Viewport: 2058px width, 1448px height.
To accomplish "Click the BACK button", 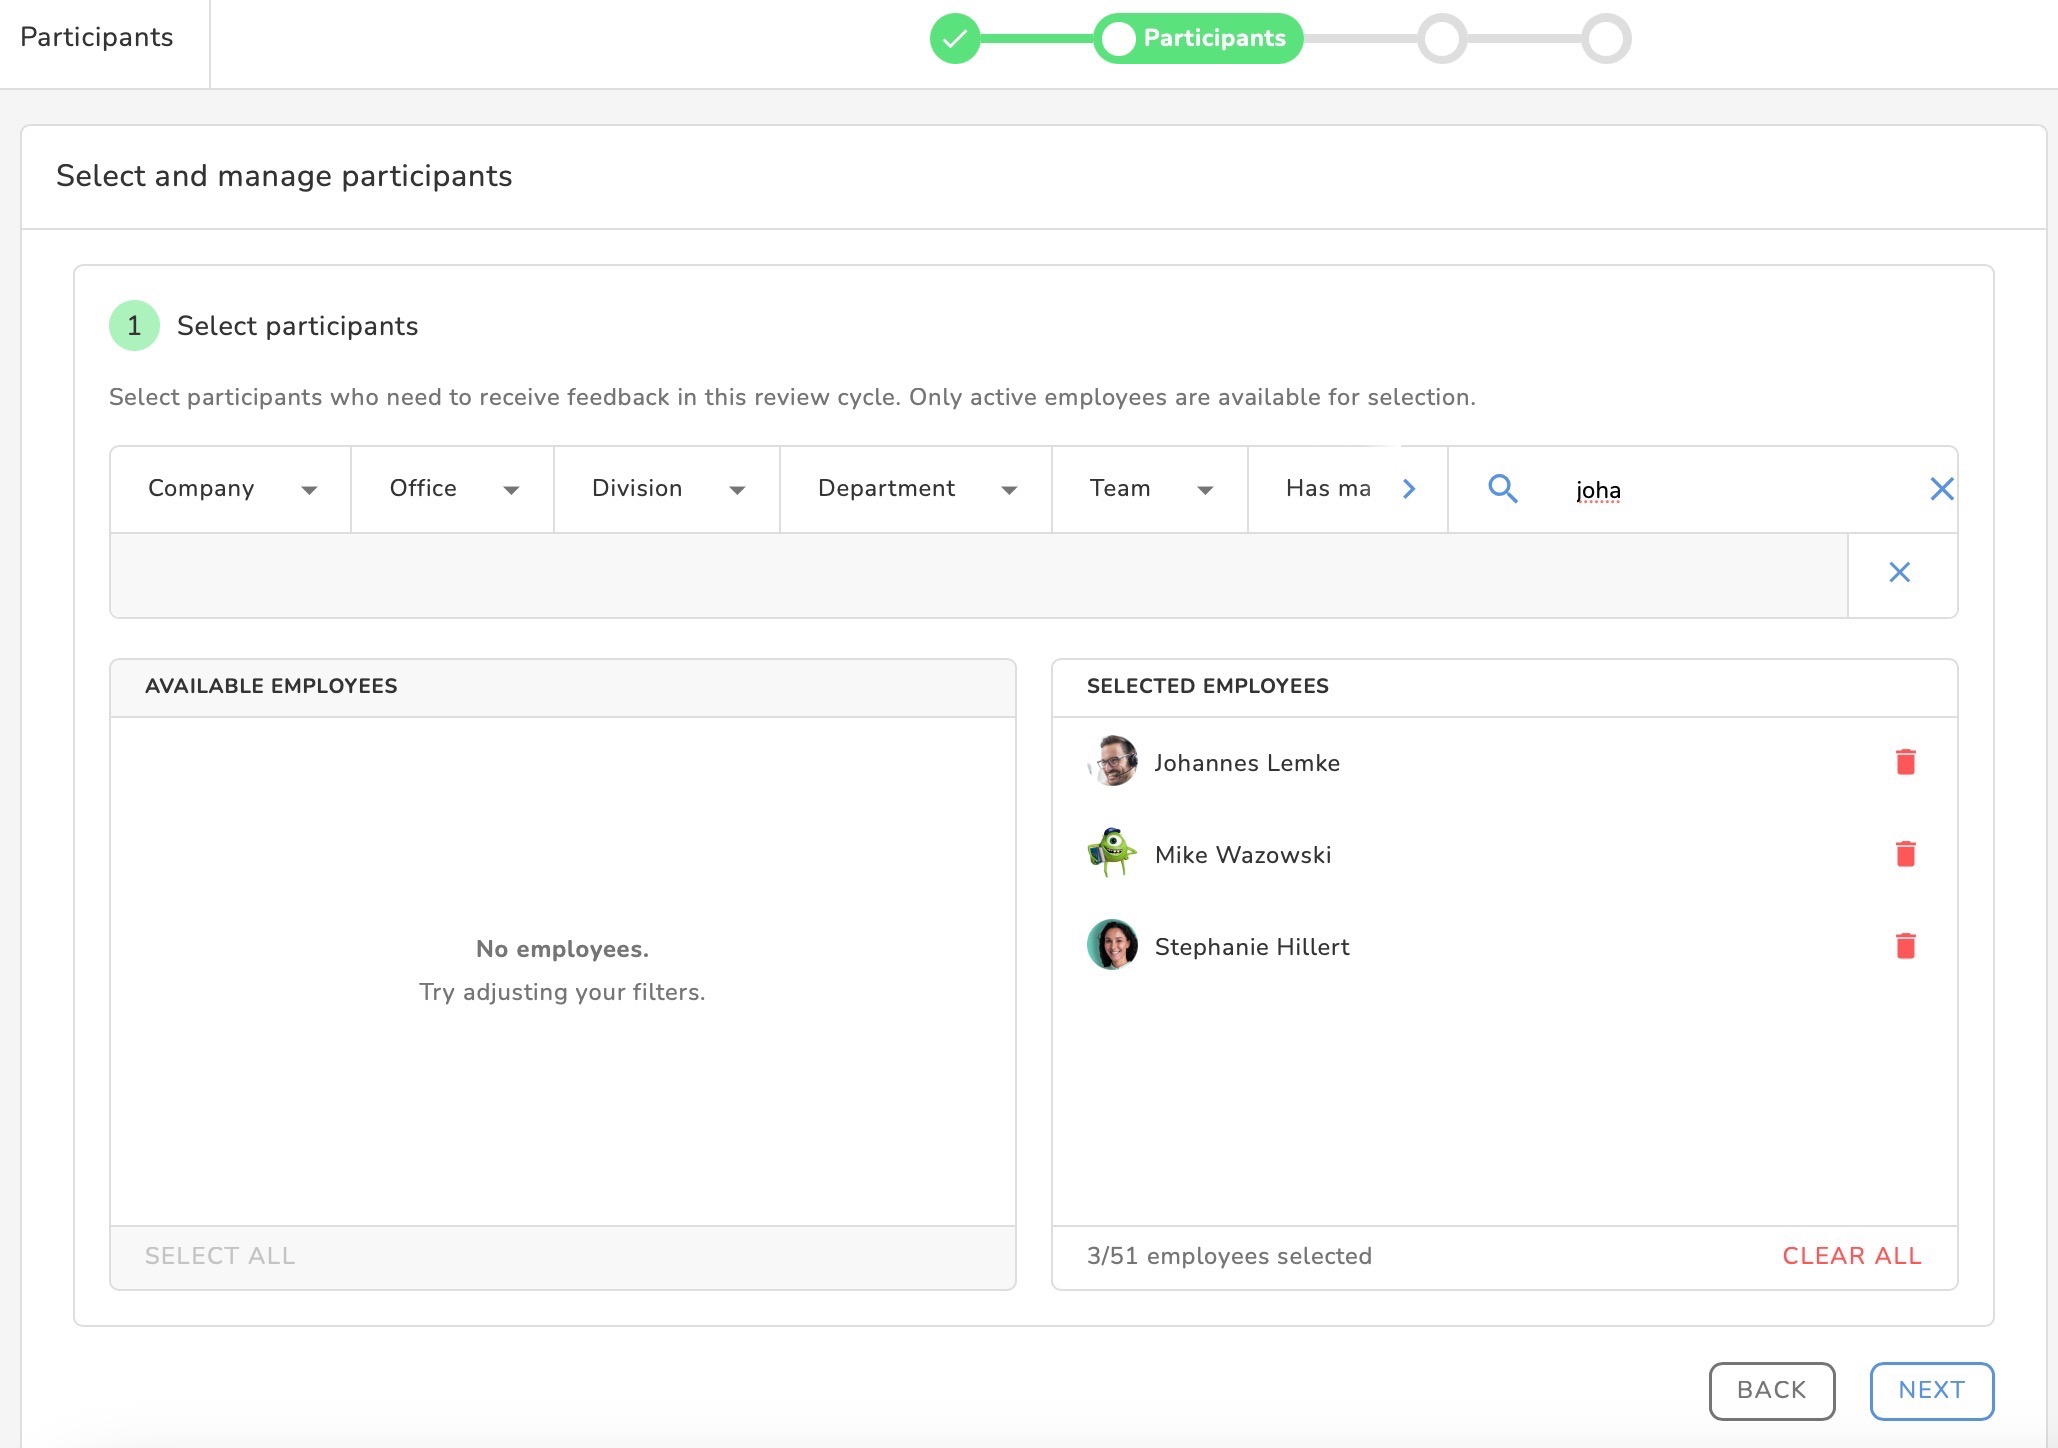I will pos(1771,1390).
